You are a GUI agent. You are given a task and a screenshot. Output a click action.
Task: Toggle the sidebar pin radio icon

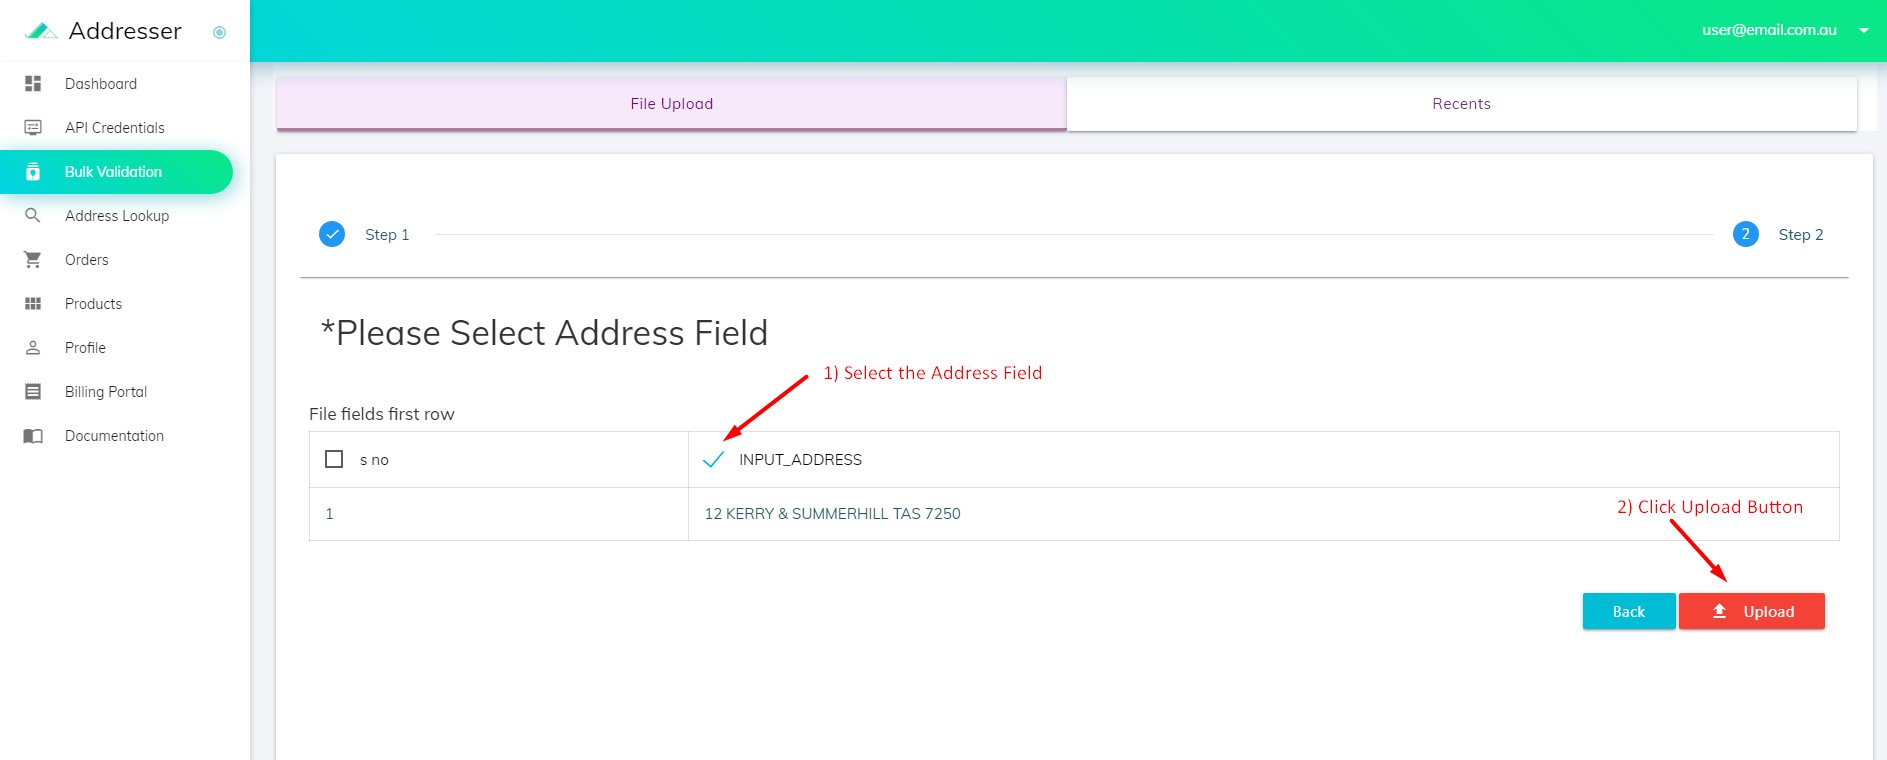219,32
